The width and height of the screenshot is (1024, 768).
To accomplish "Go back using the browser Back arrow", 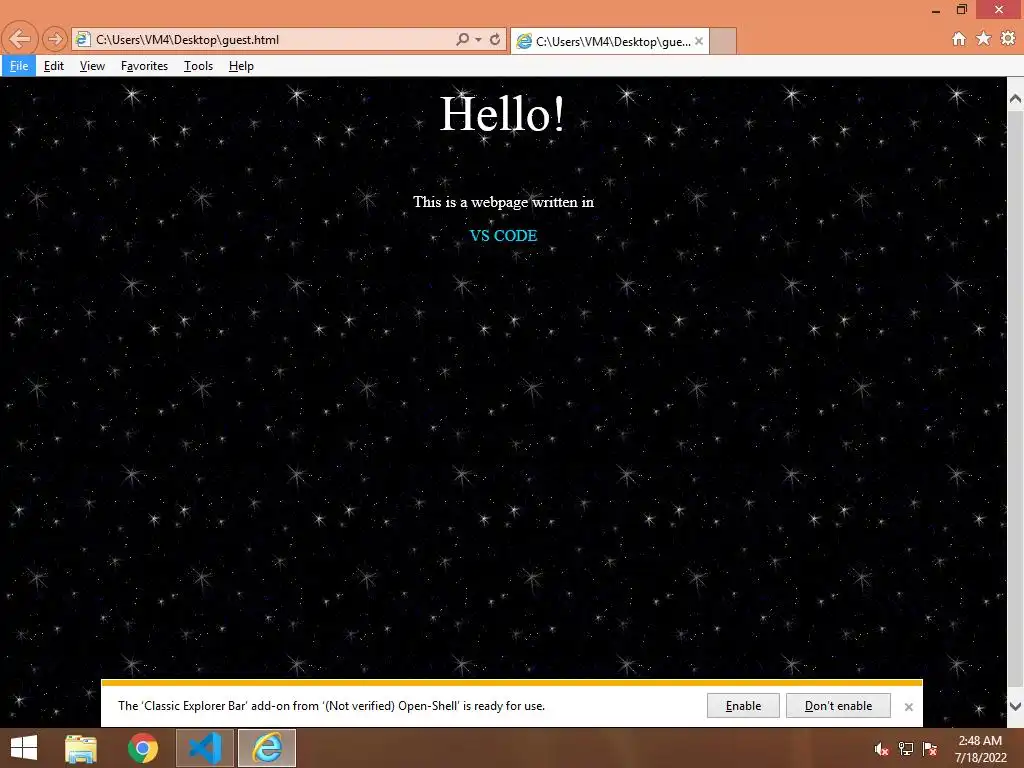I will [20, 39].
